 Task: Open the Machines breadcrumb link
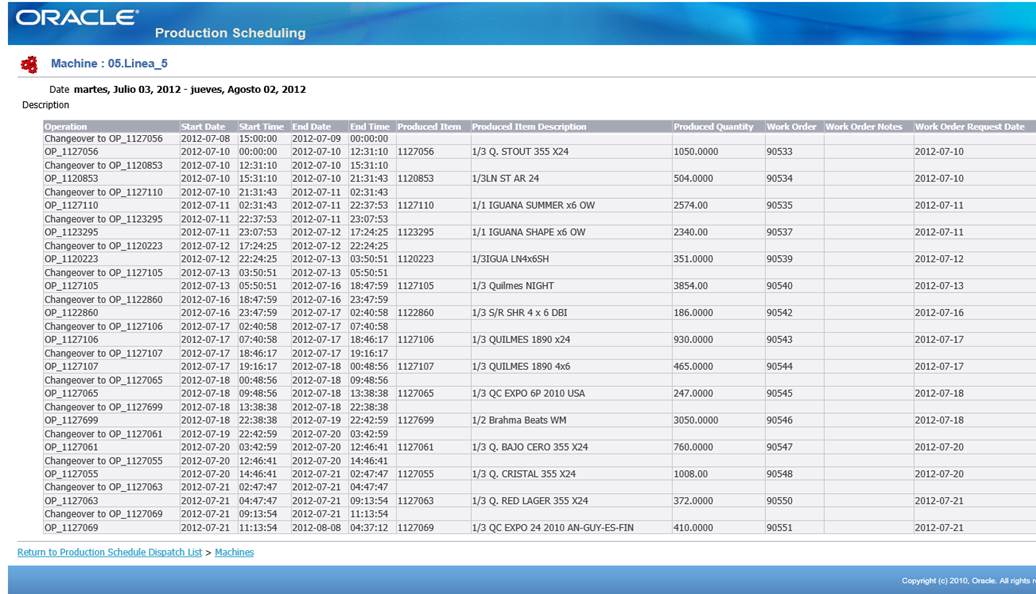[x=234, y=552]
